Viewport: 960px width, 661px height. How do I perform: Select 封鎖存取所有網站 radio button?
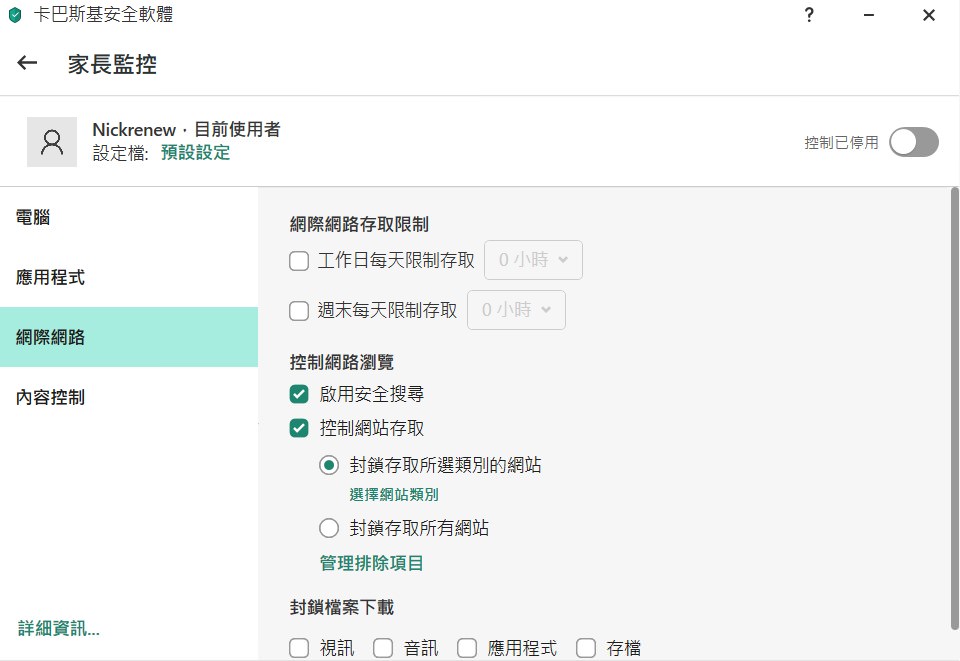point(329,528)
